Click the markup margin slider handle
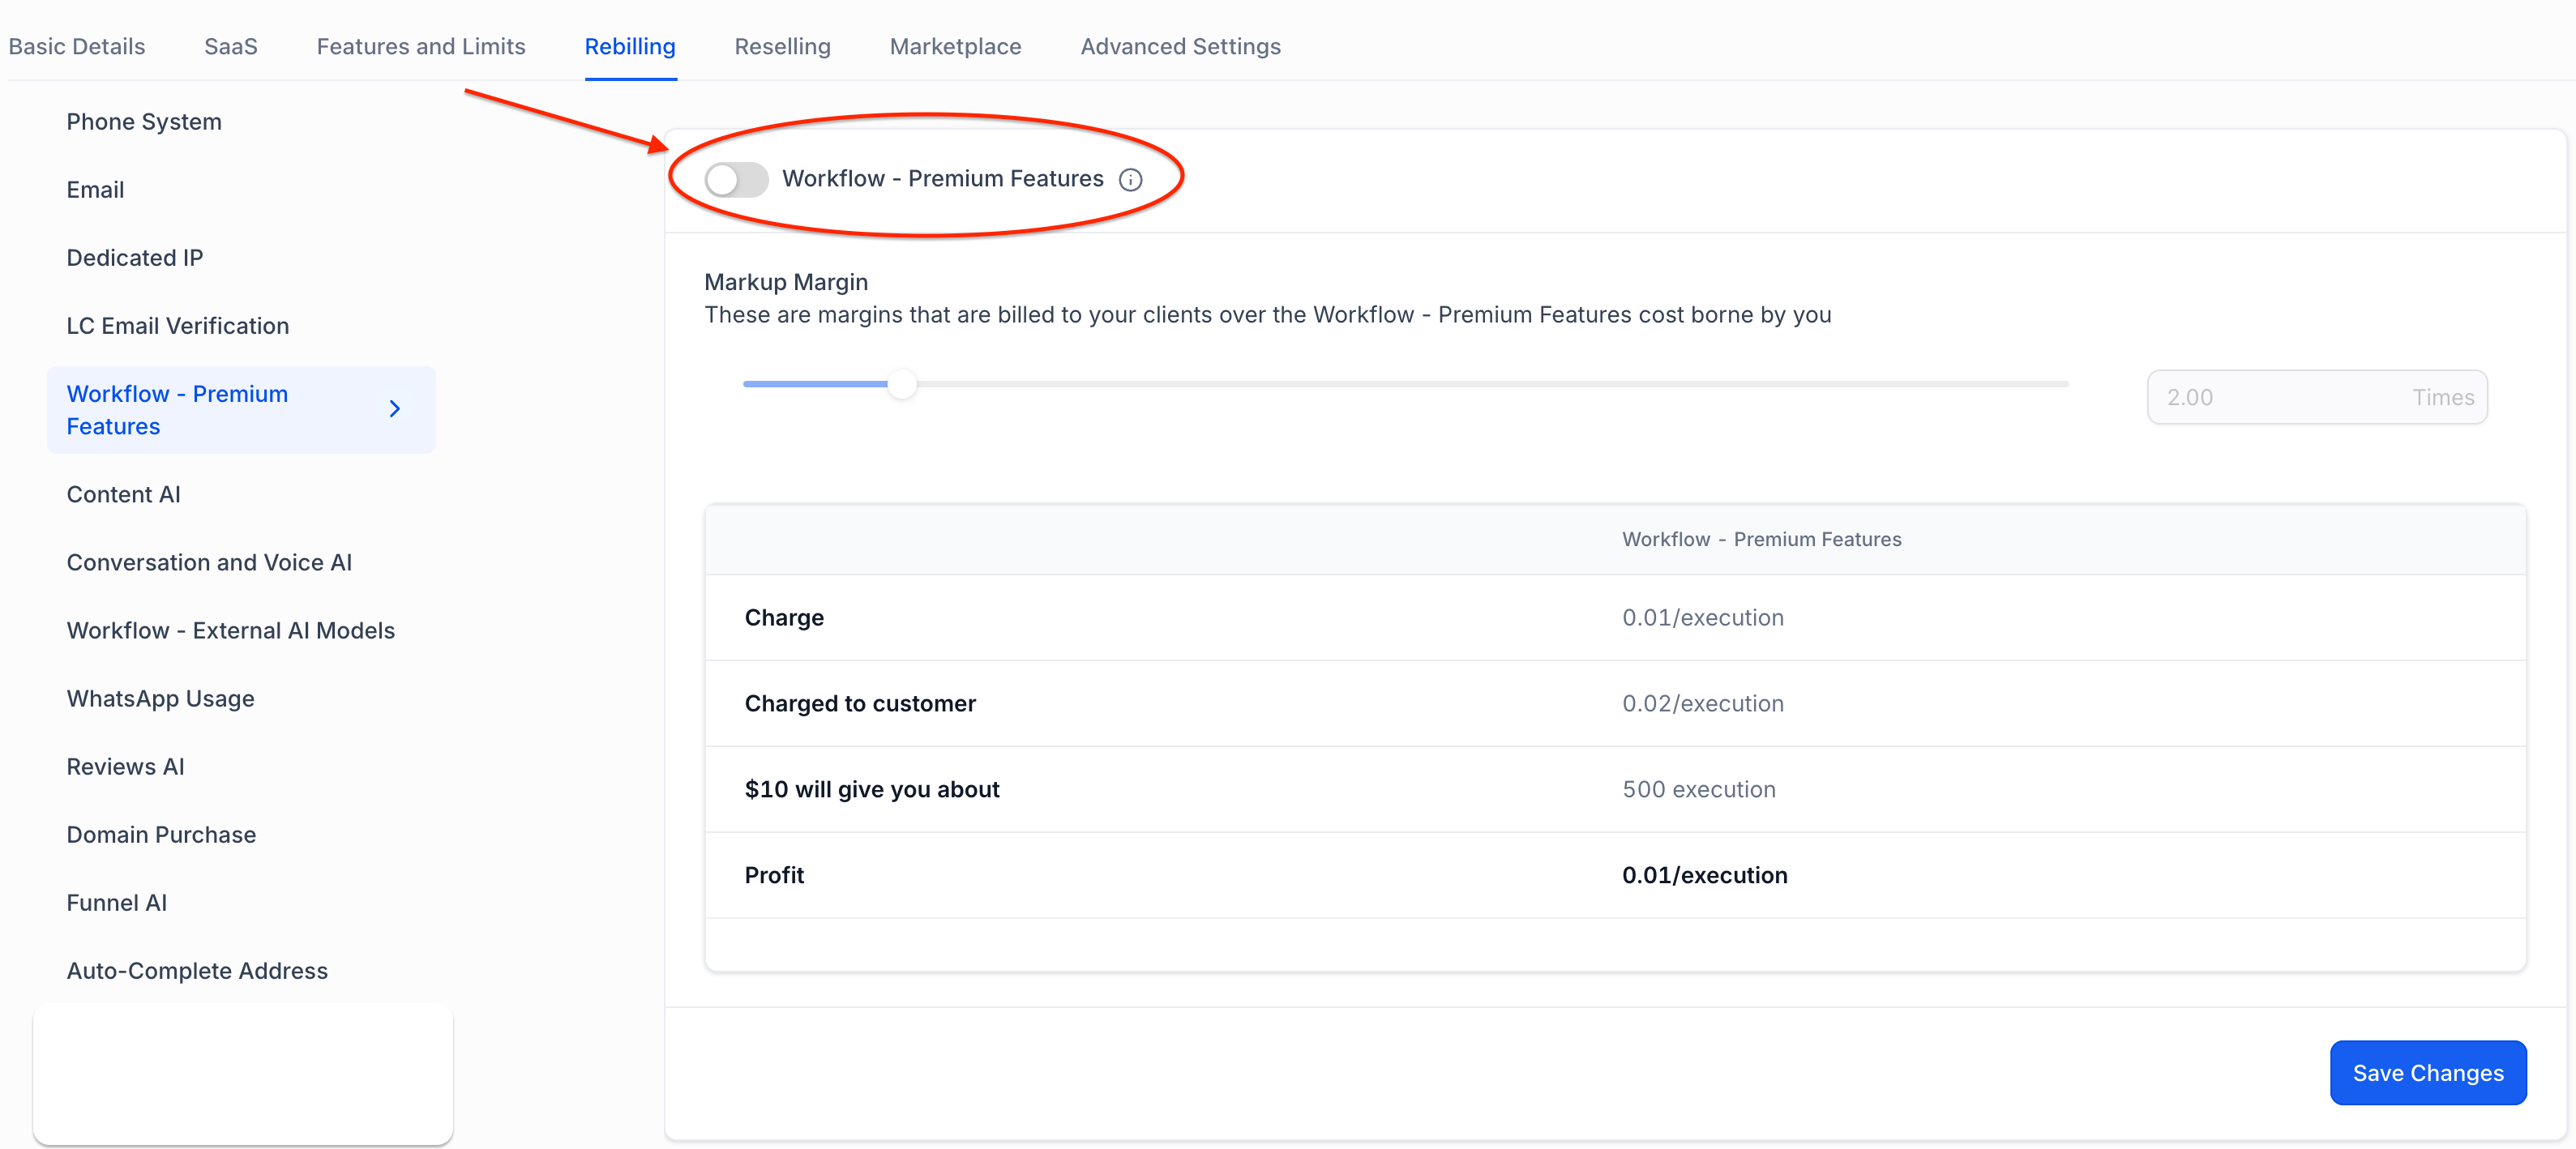This screenshot has height=1149, width=2576. point(902,384)
